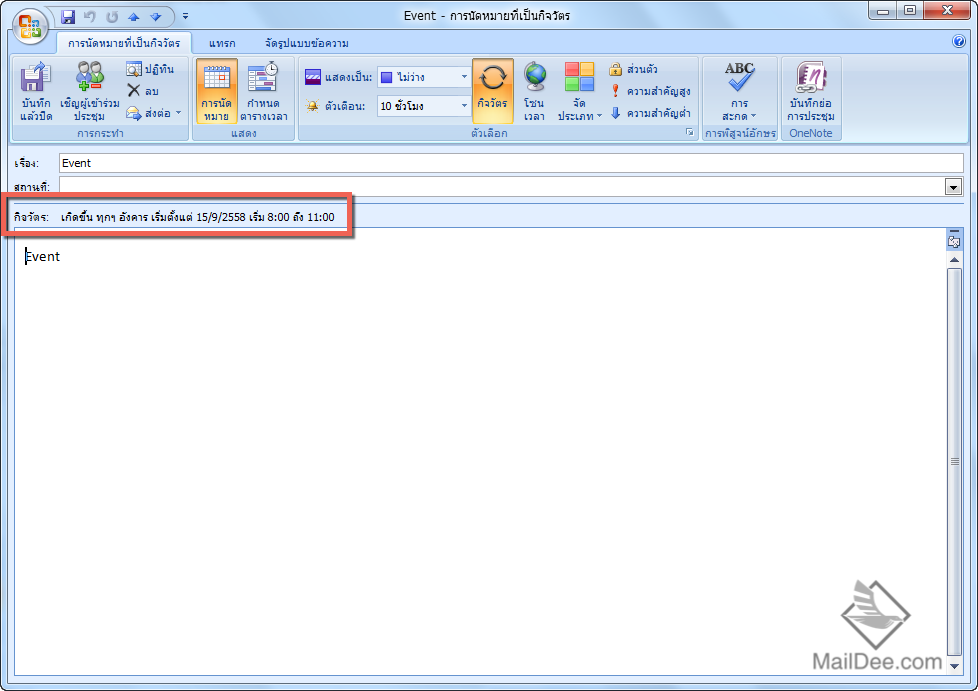Open the Categorize (จัดประเภท) color menu
The height and width of the screenshot is (691, 978).
tap(579, 90)
